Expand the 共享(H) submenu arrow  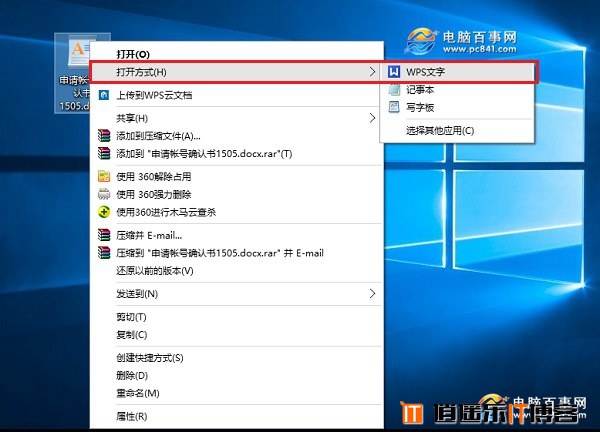pyautogui.click(x=372, y=118)
